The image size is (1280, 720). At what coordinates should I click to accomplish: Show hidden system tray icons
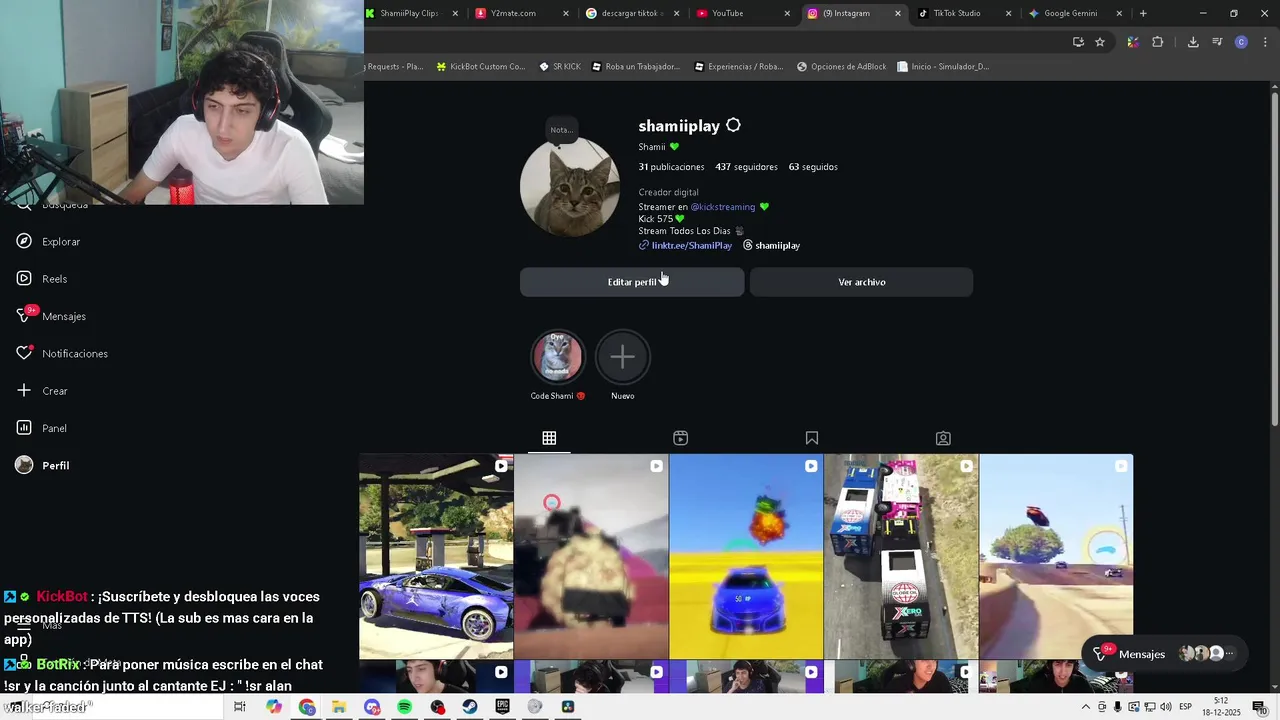[1086, 707]
